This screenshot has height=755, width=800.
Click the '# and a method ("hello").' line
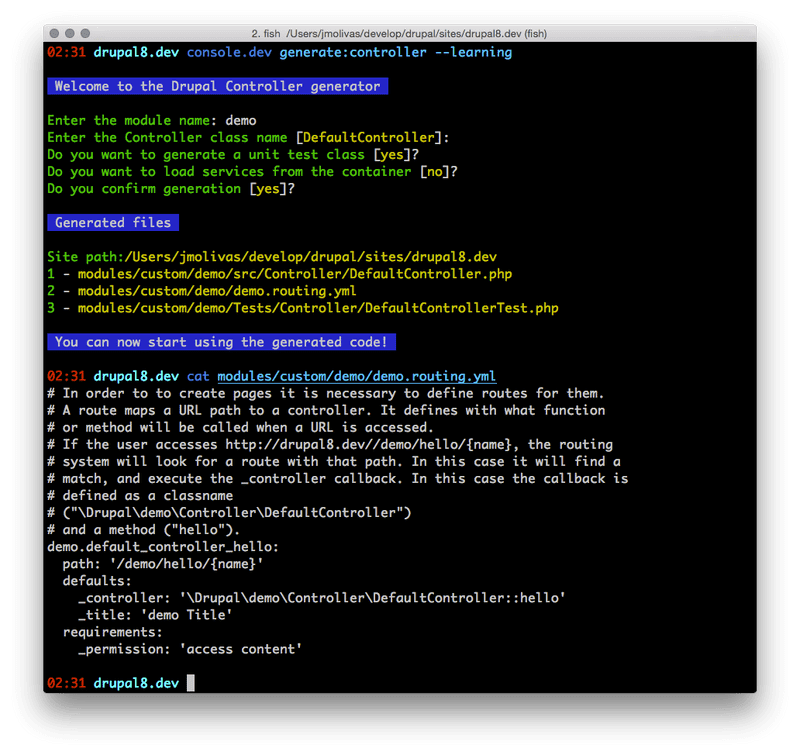pos(143,530)
